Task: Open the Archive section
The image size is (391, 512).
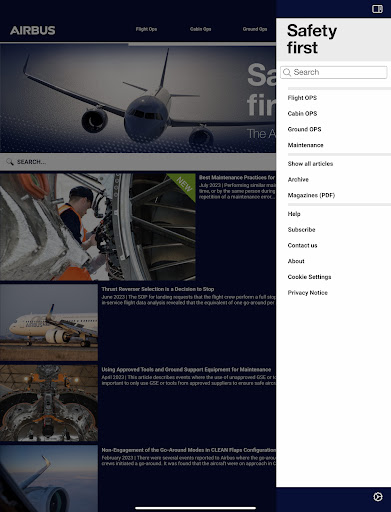Action: (x=298, y=179)
